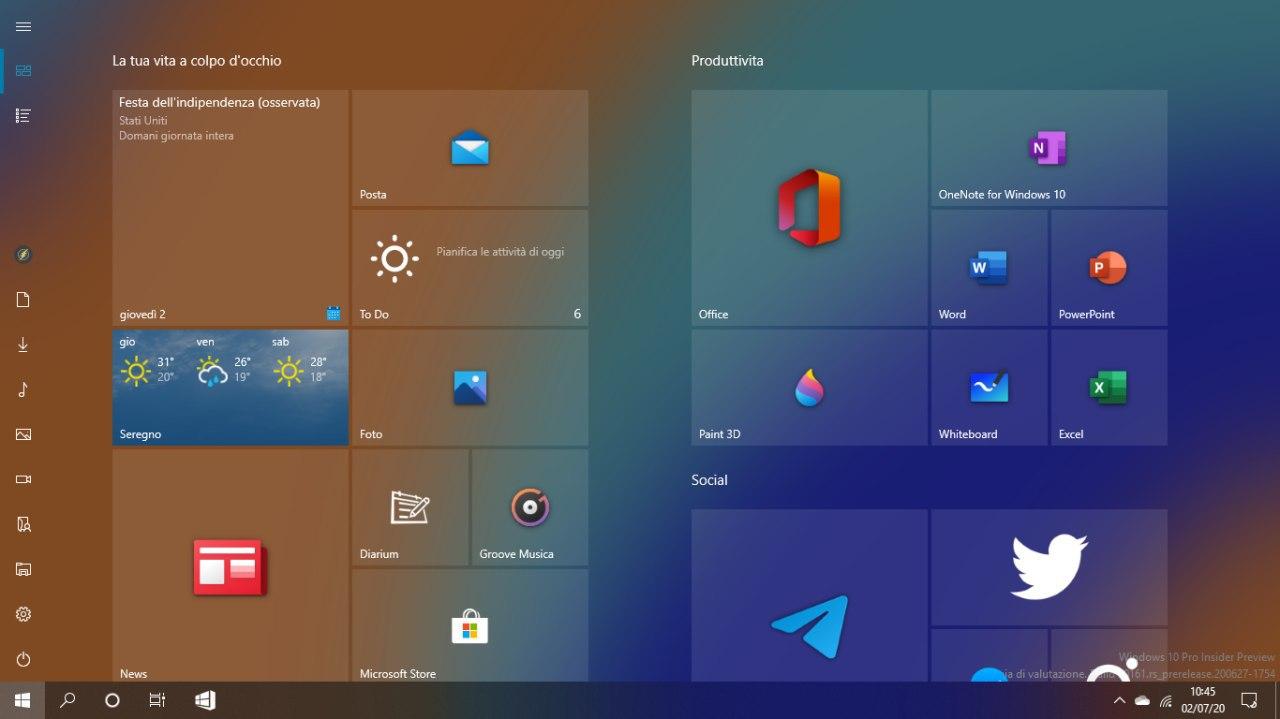Expand the Start hamburger menu
Image resolution: width=1280 pixels, height=719 pixels.
coord(24,27)
